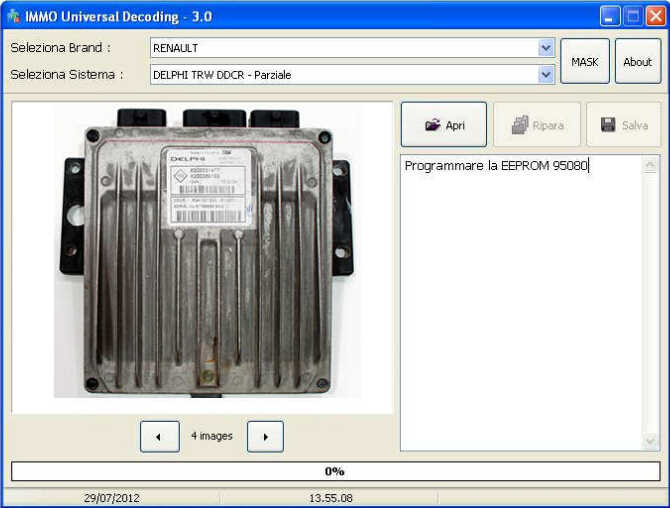Minimize the IMMO Universal Decoding window
The height and width of the screenshot is (508, 670).
610,16
